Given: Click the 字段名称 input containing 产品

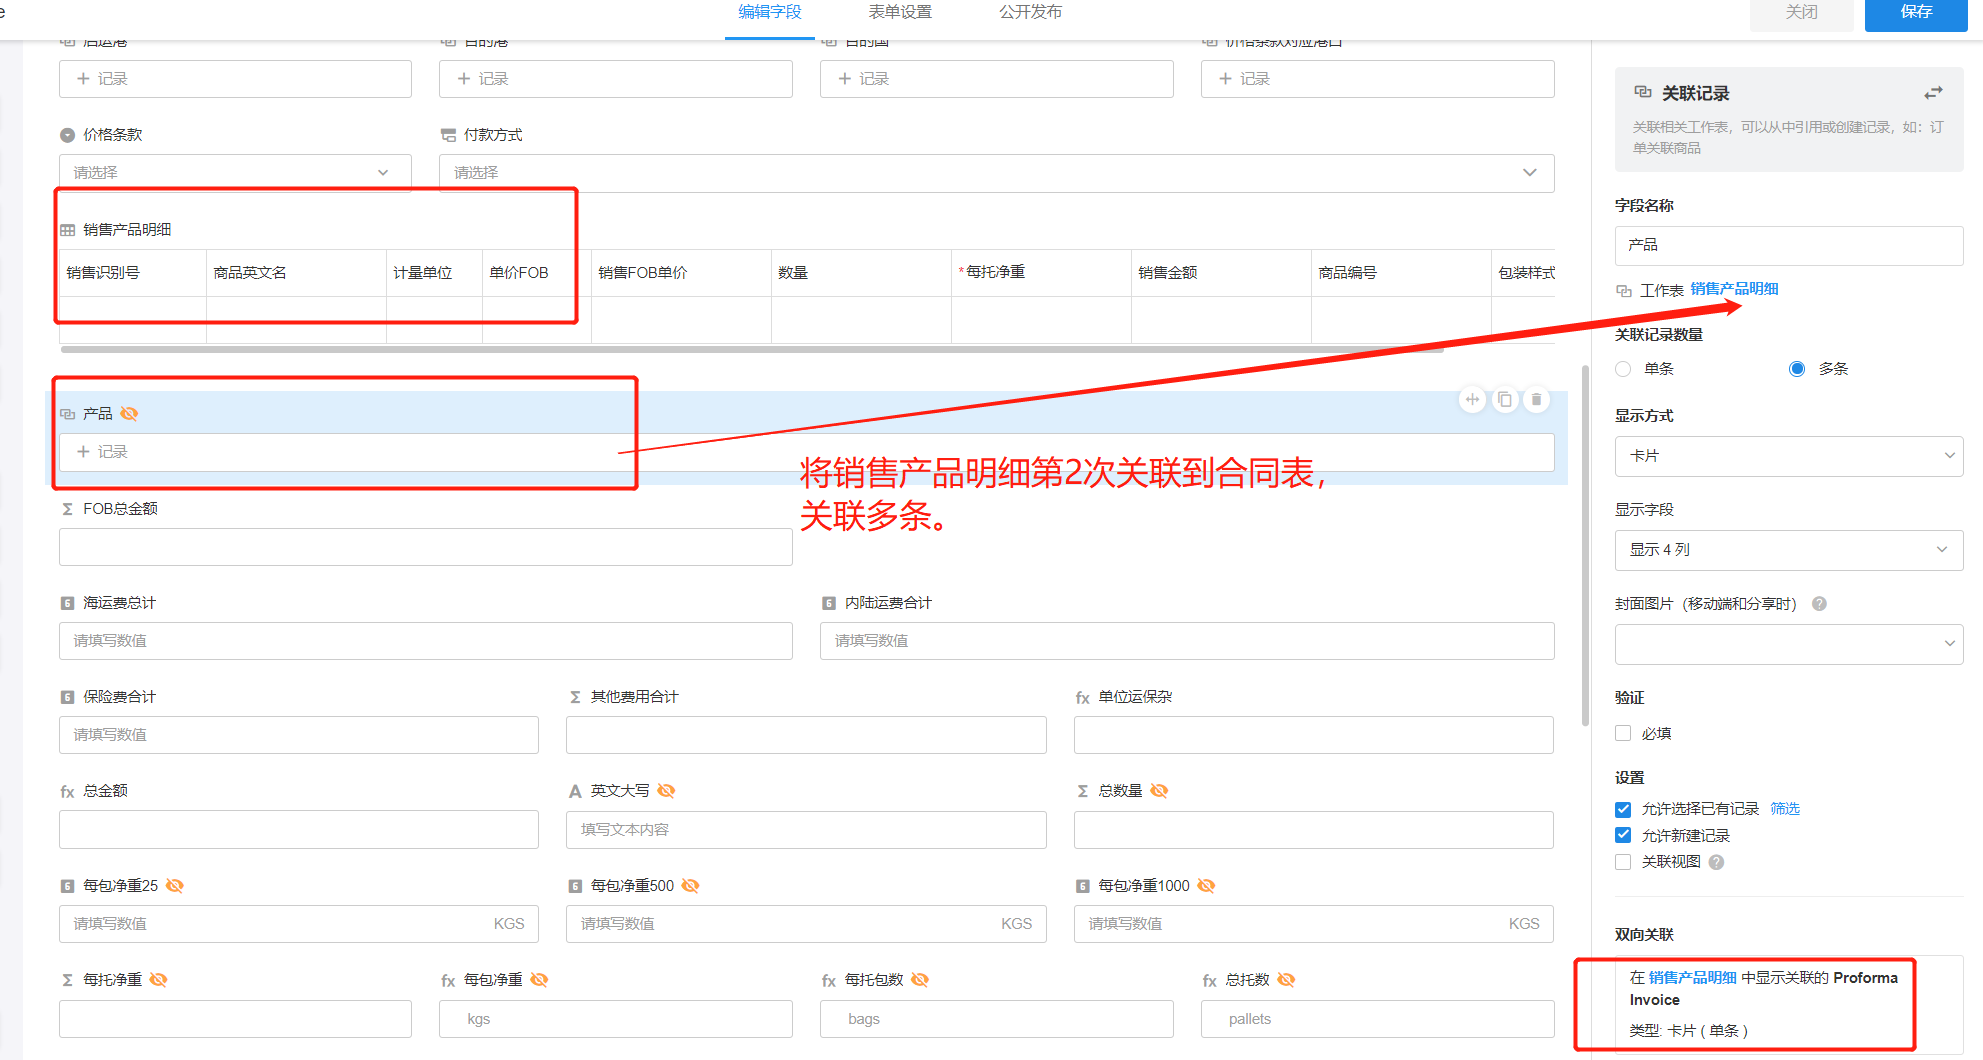Looking at the screenshot, I should (x=1788, y=245).
